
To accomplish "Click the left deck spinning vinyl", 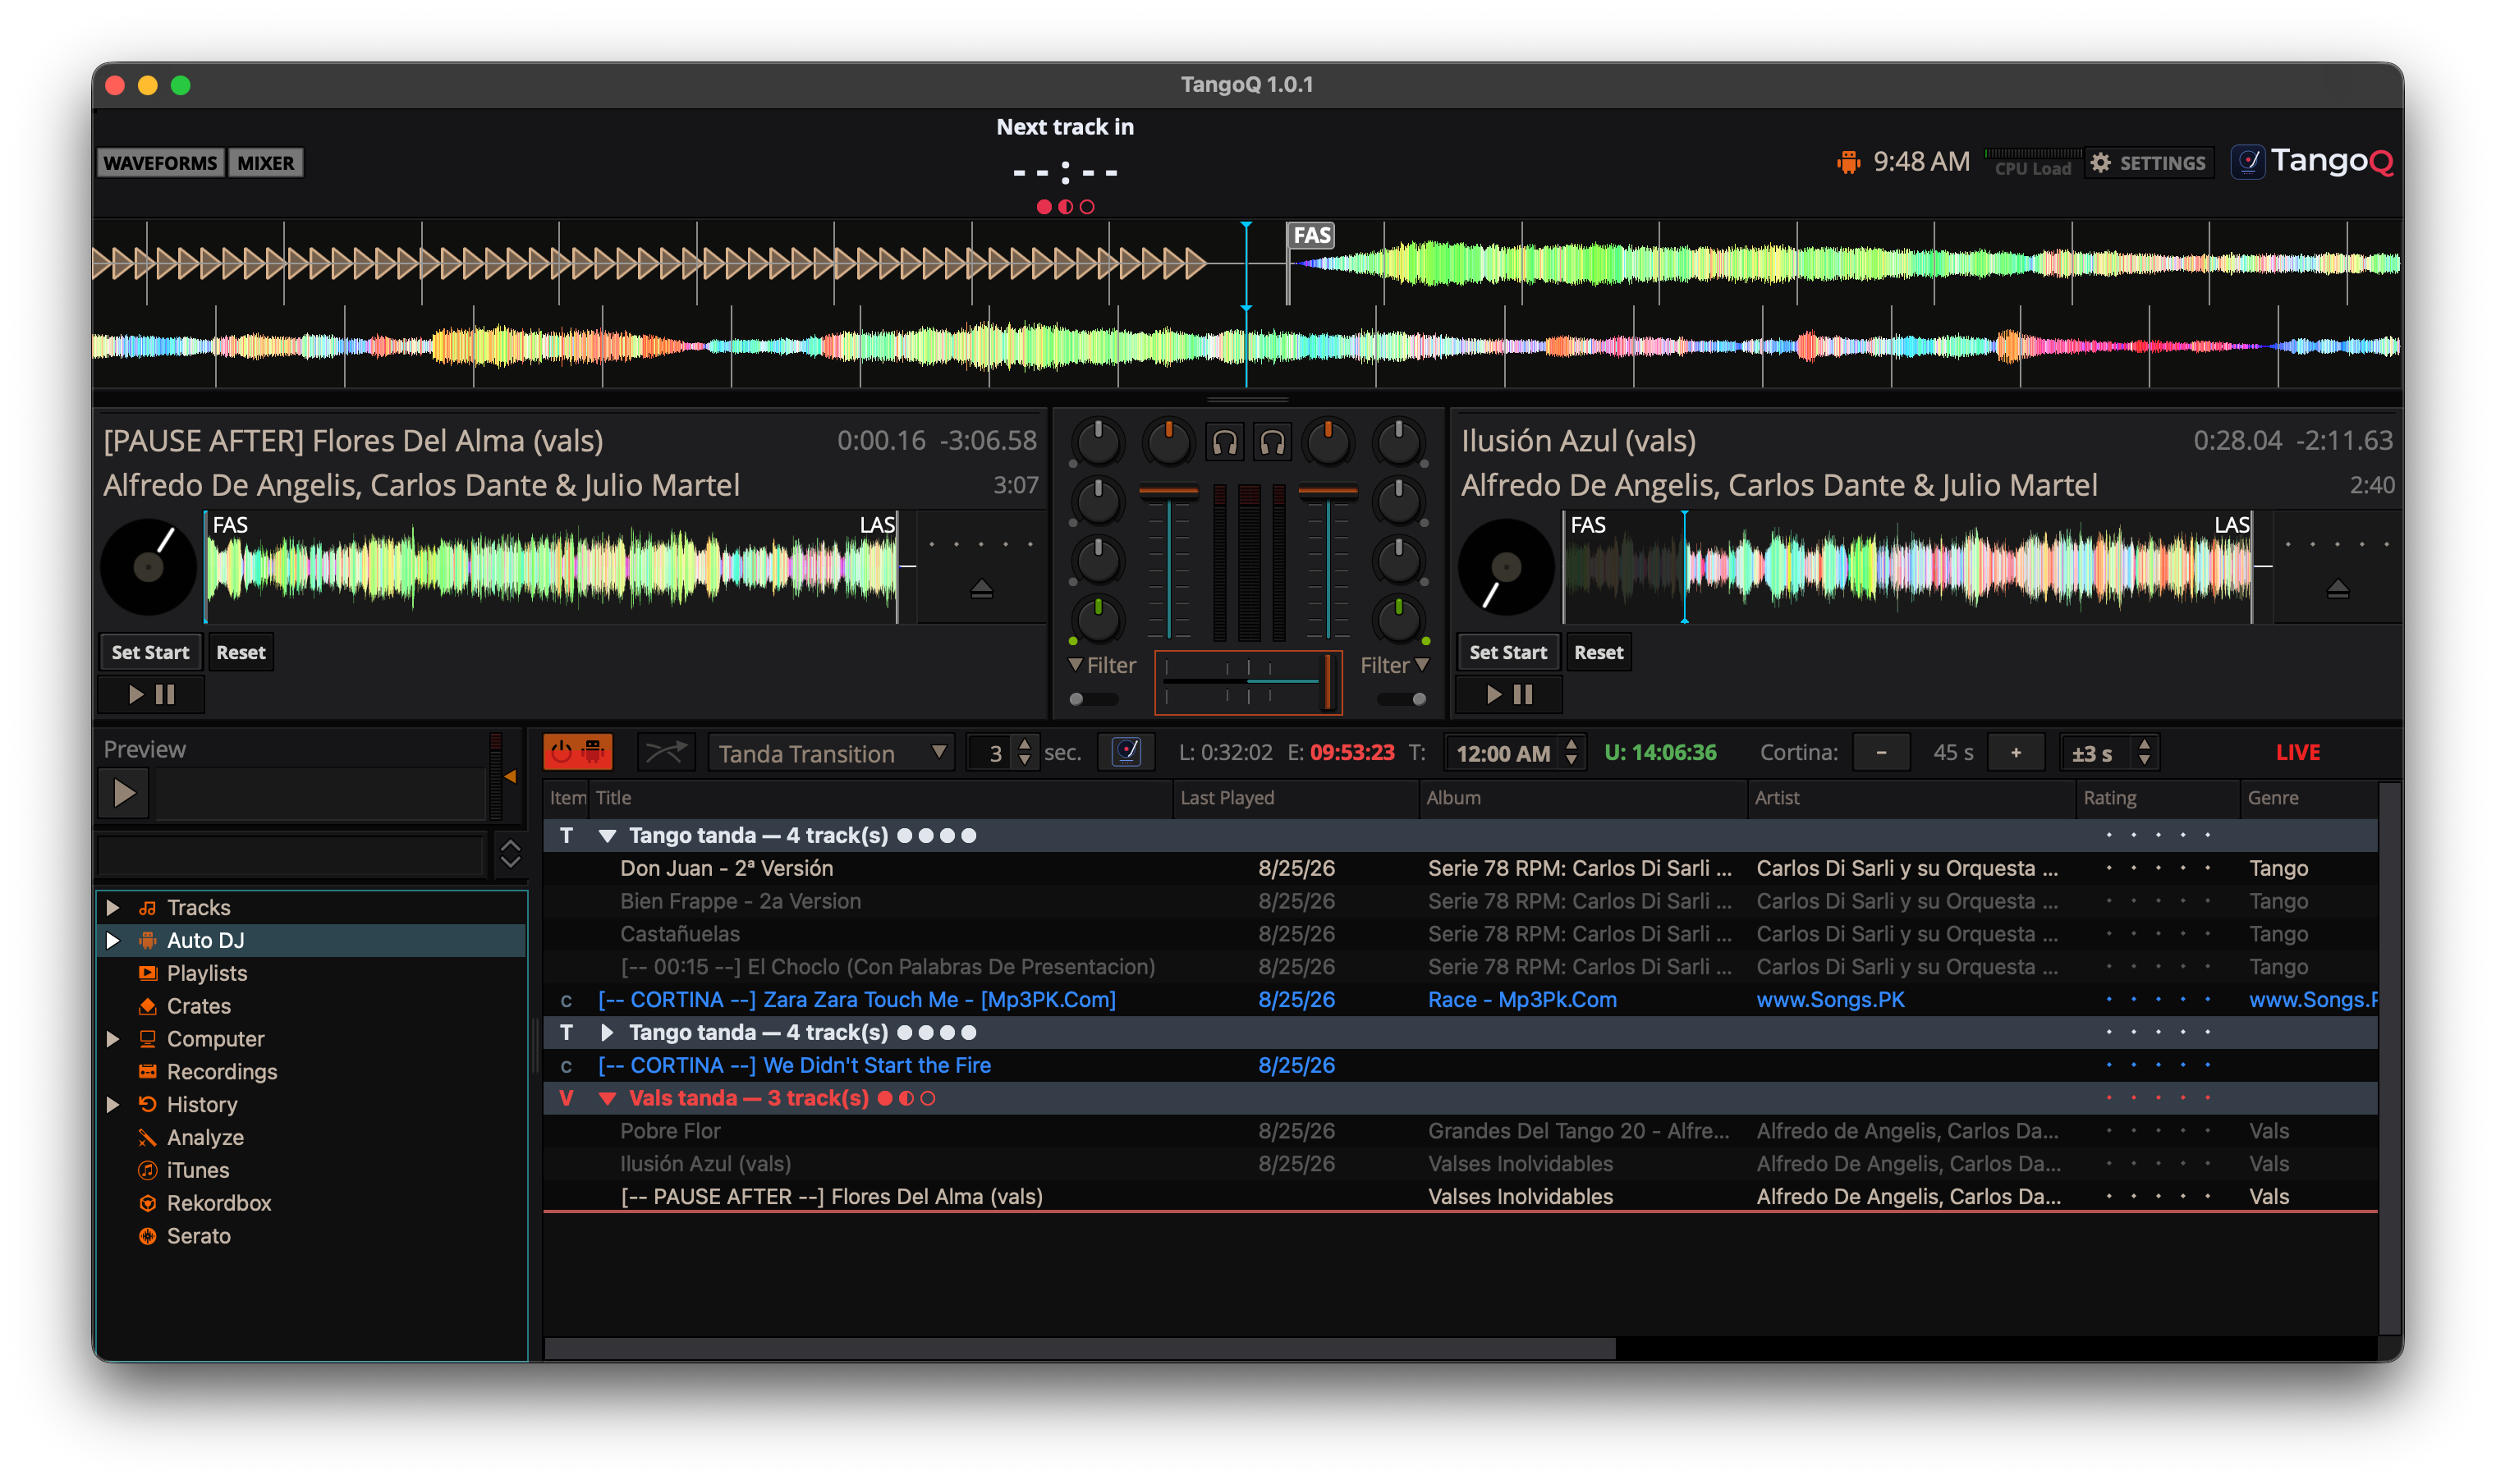I will tap(149, 567).
